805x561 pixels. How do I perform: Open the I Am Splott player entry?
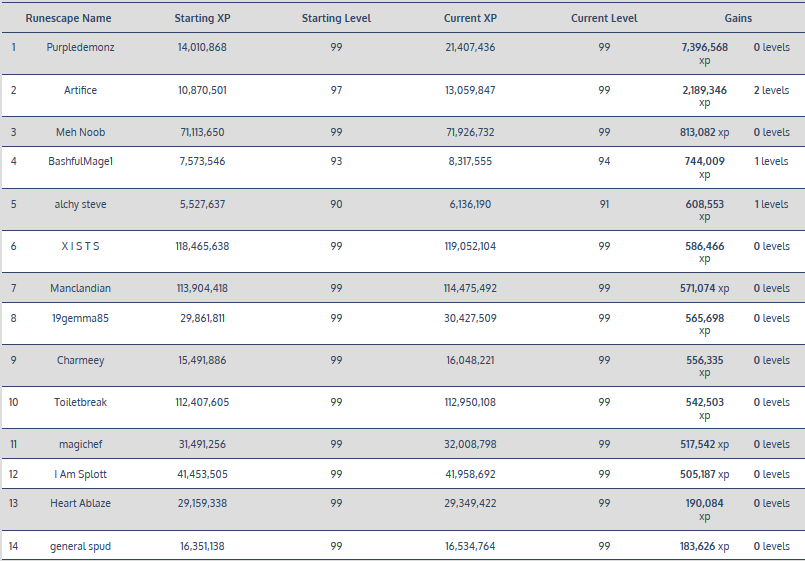pyautogui.click(x=80, y=474)
